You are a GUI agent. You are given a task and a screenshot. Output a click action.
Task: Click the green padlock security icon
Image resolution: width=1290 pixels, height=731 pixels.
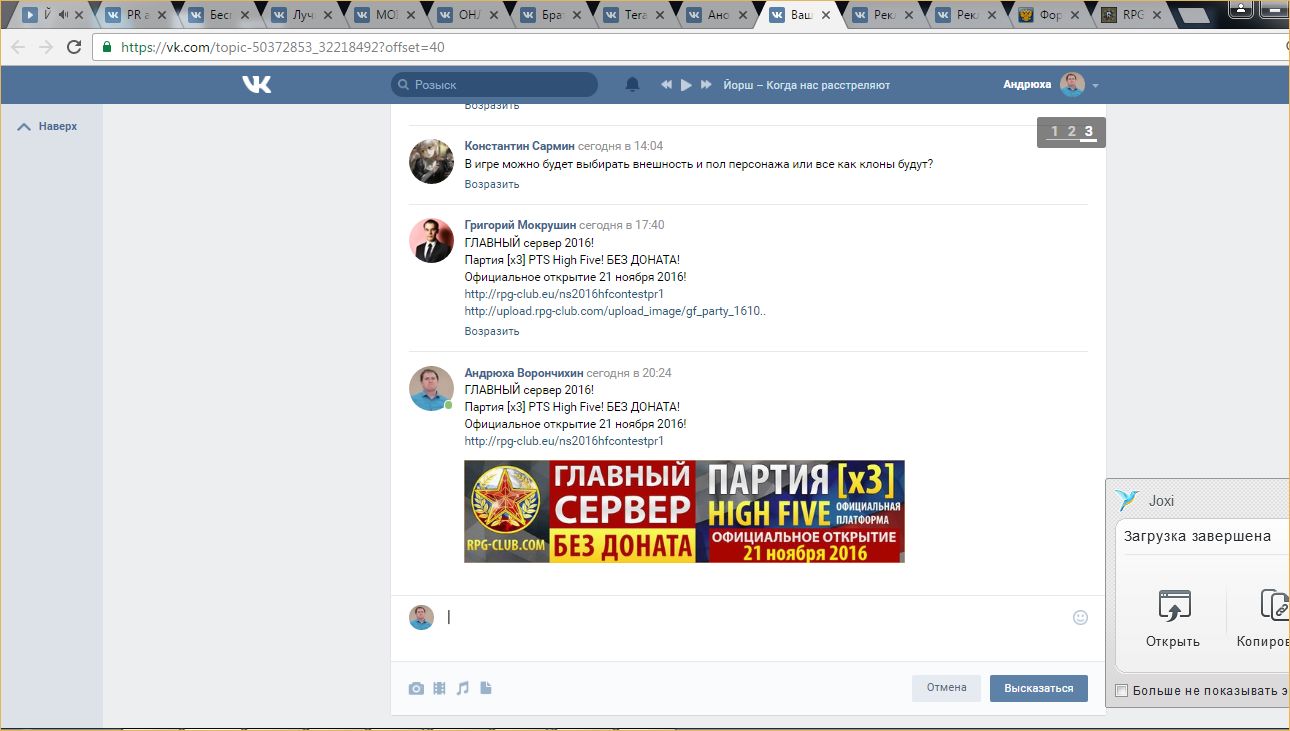pos(108,47)
